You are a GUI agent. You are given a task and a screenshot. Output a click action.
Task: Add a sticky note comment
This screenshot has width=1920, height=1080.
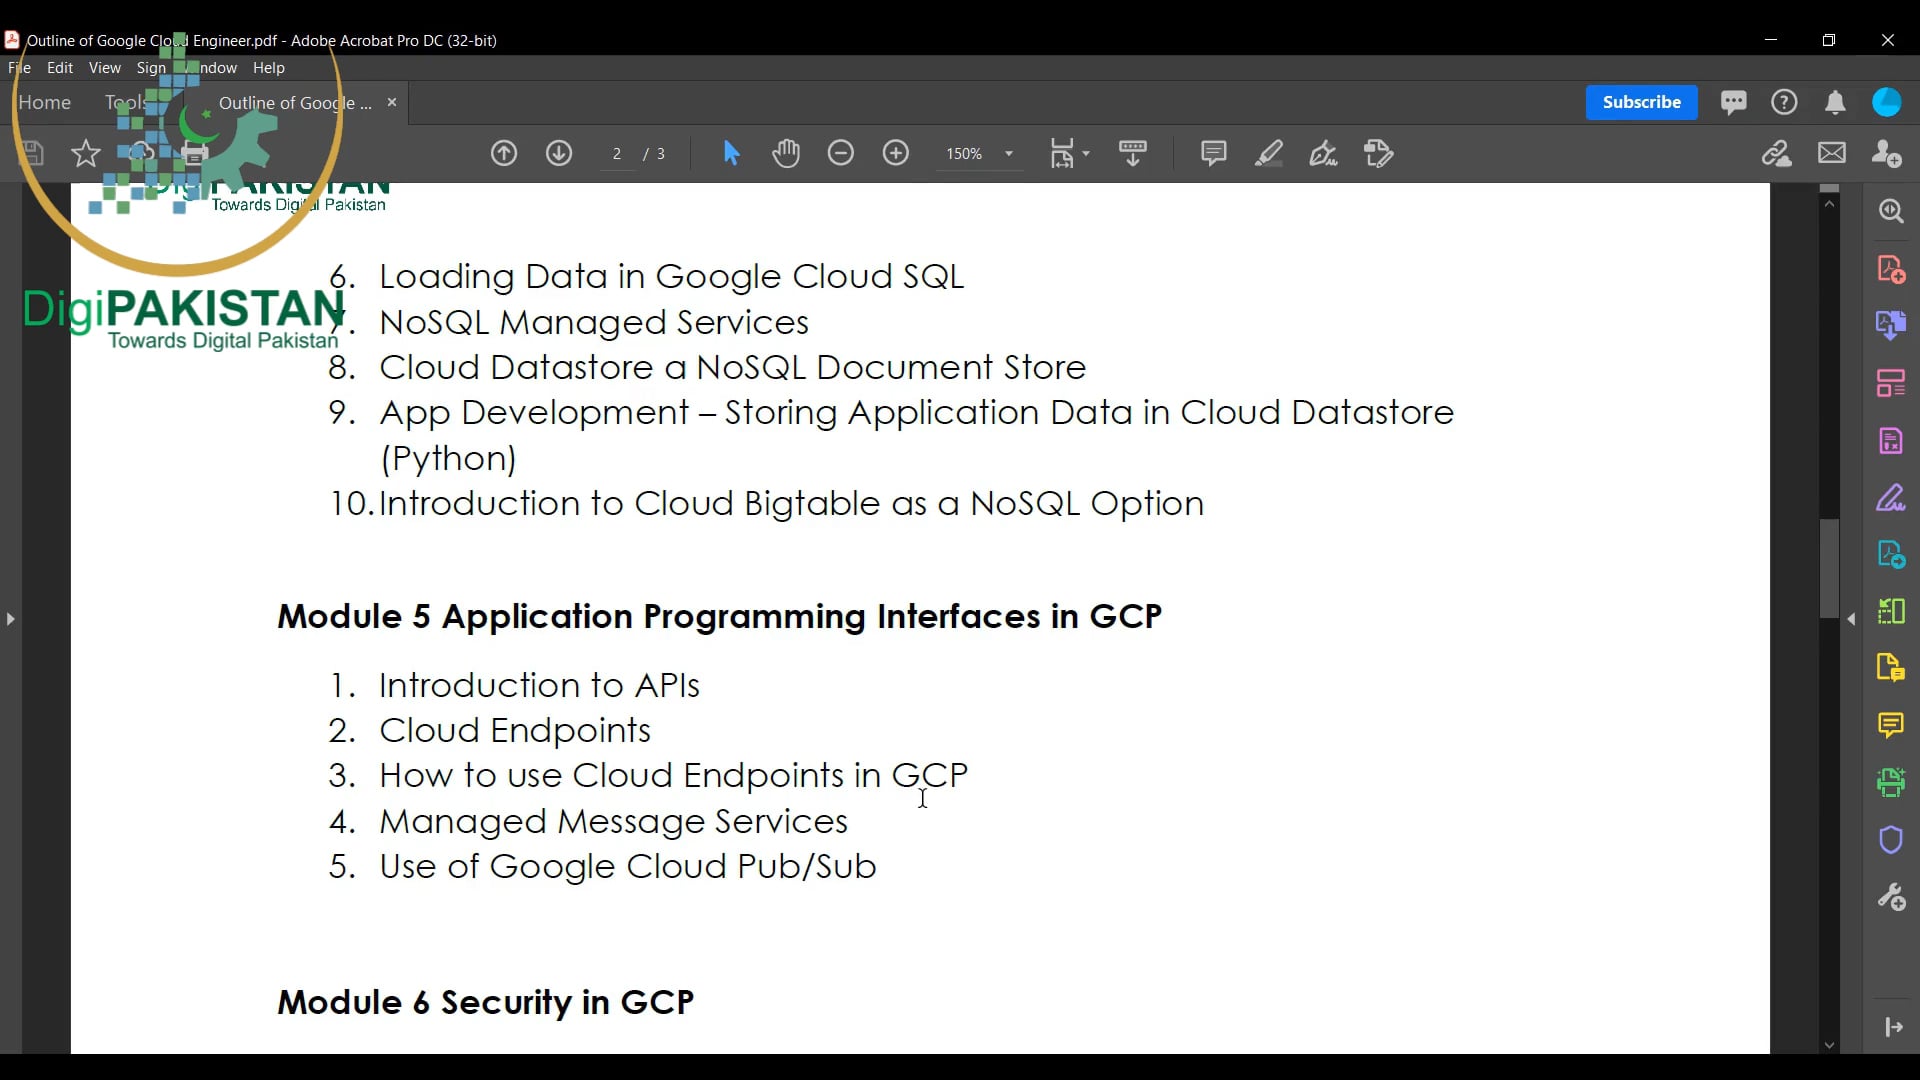point(1212,153)
